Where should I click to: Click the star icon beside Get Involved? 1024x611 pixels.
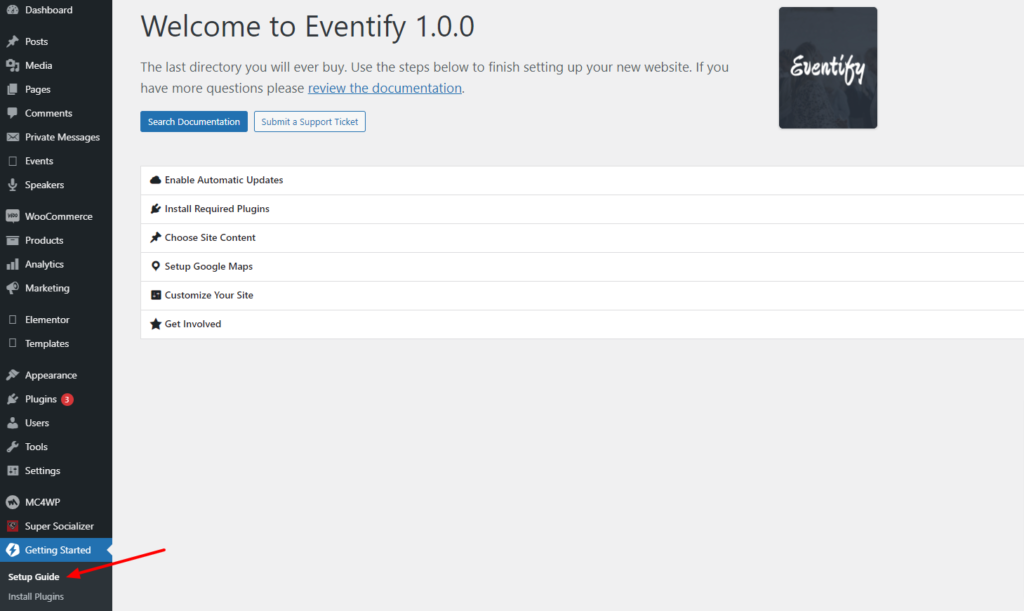tap(155, 324)
